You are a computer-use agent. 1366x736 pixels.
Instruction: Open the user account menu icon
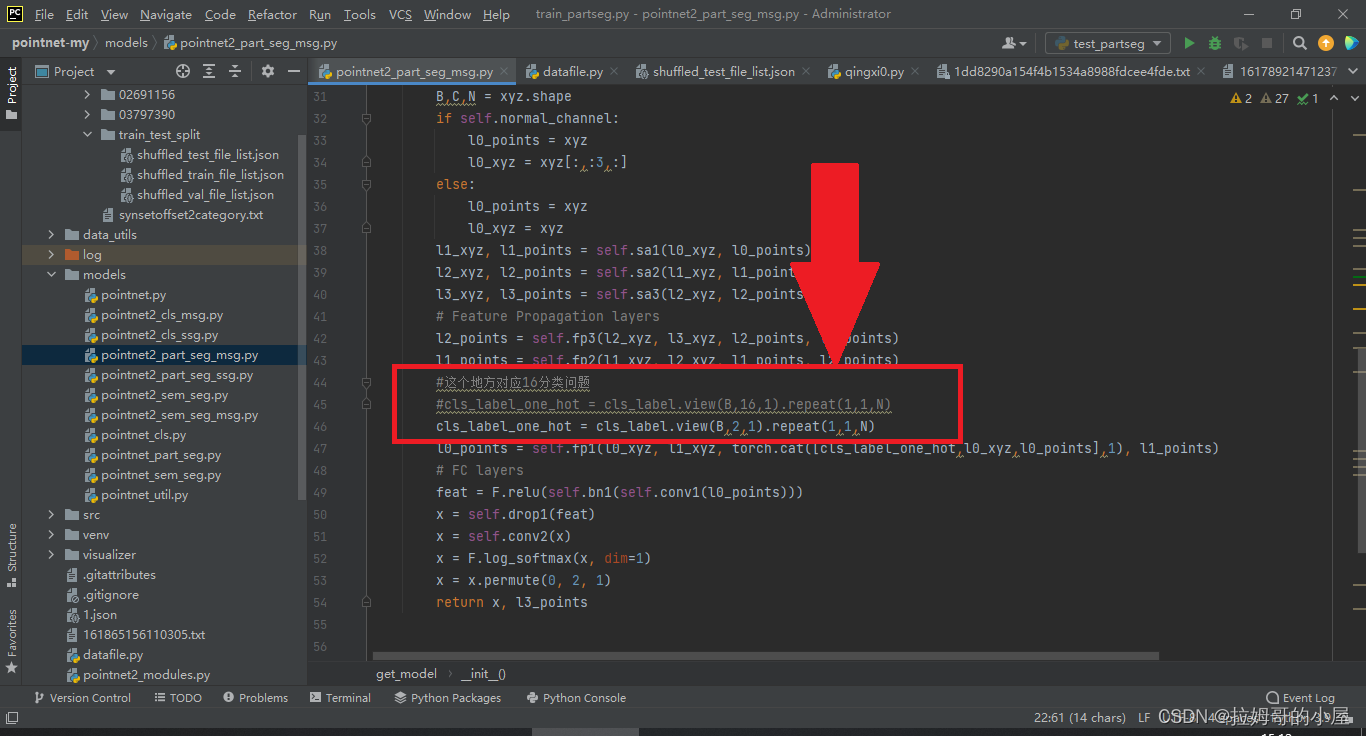pyautogui.click(x=1014, y=43)
